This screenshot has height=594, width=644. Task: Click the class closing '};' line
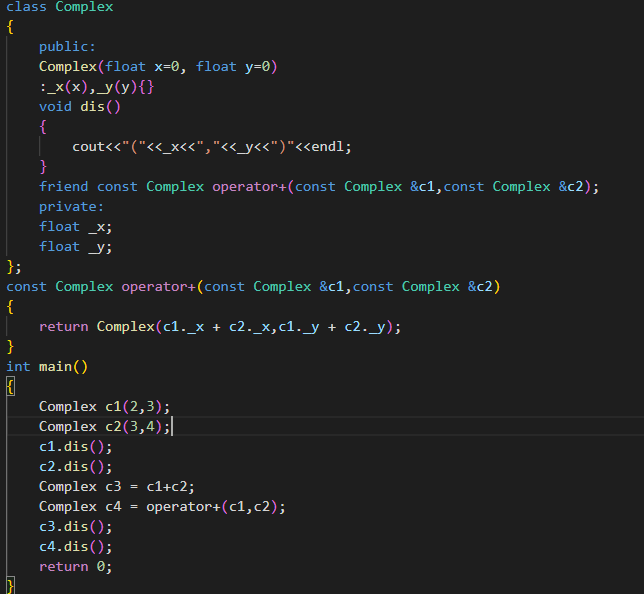pos(14,267)
